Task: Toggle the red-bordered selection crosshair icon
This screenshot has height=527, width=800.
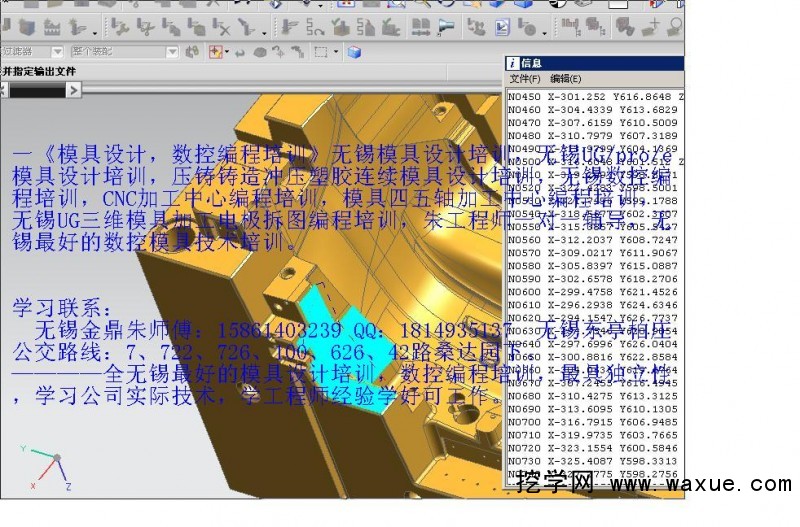Action: [216, 52]
